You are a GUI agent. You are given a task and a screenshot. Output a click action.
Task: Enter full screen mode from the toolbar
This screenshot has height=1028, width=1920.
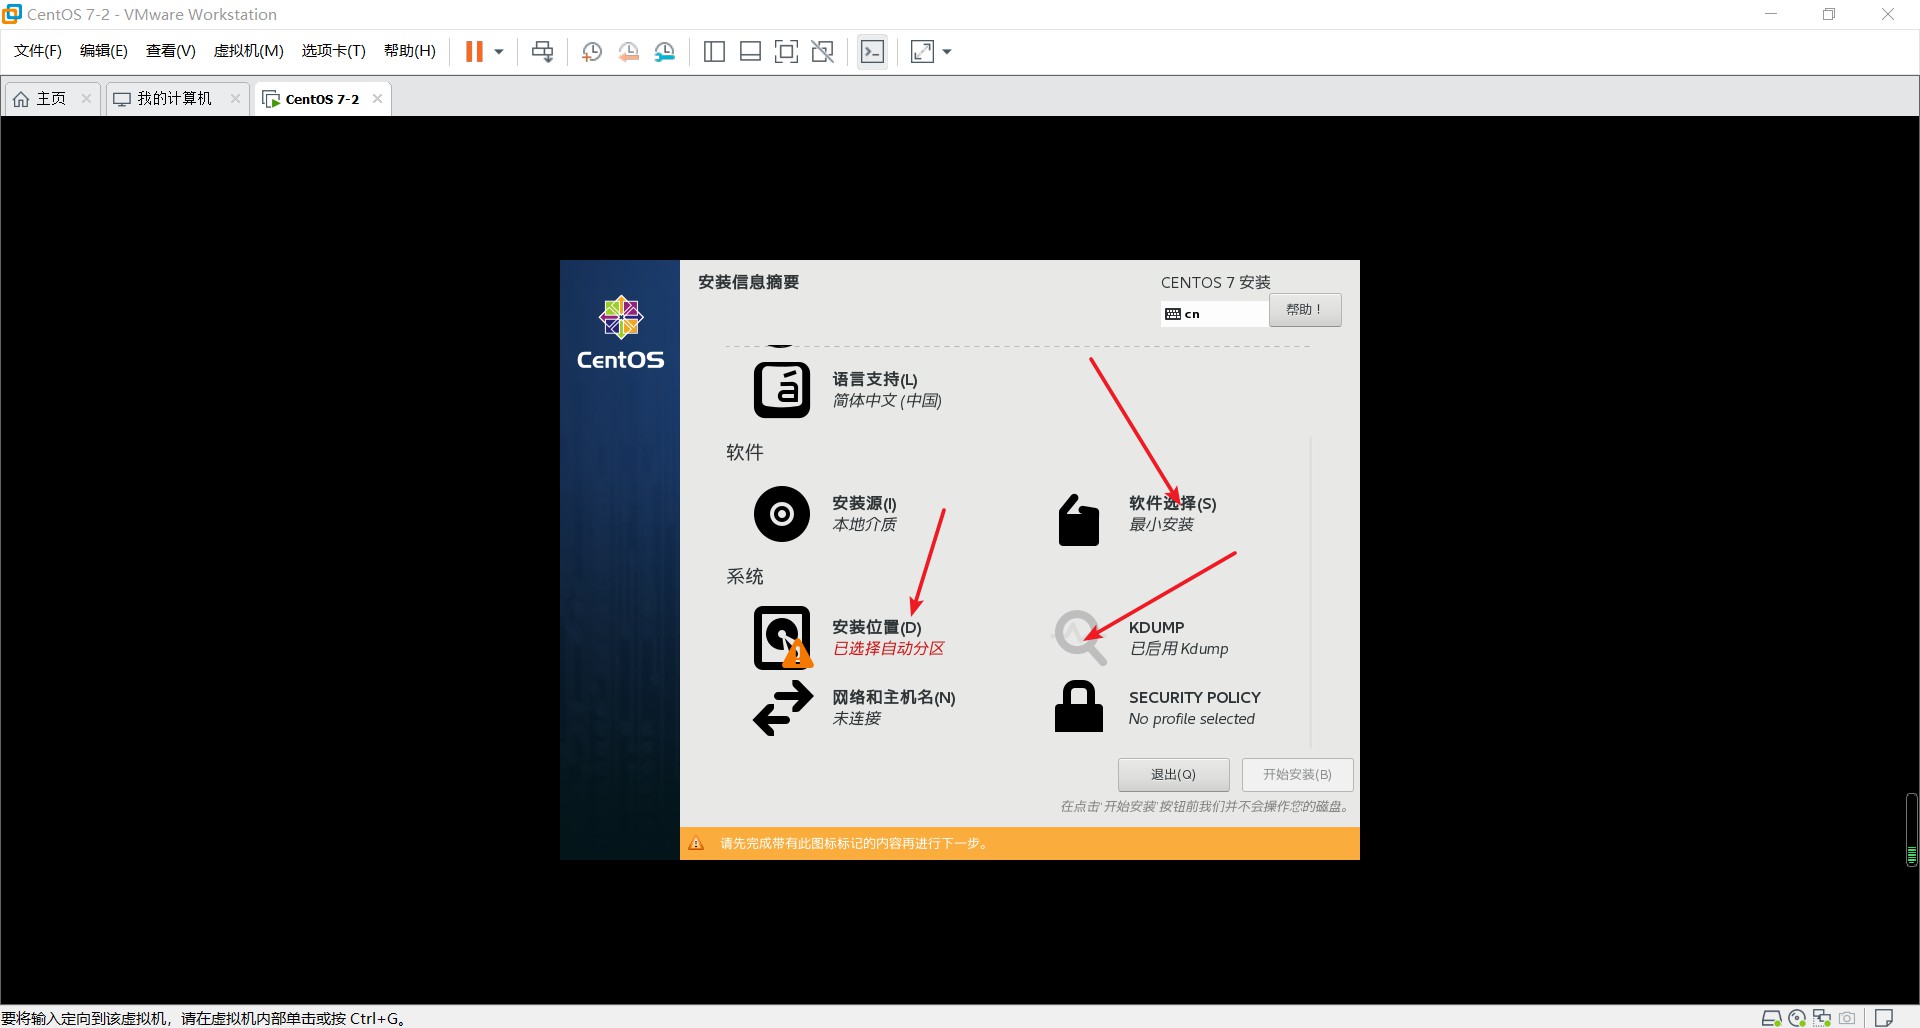pos(787,52)
